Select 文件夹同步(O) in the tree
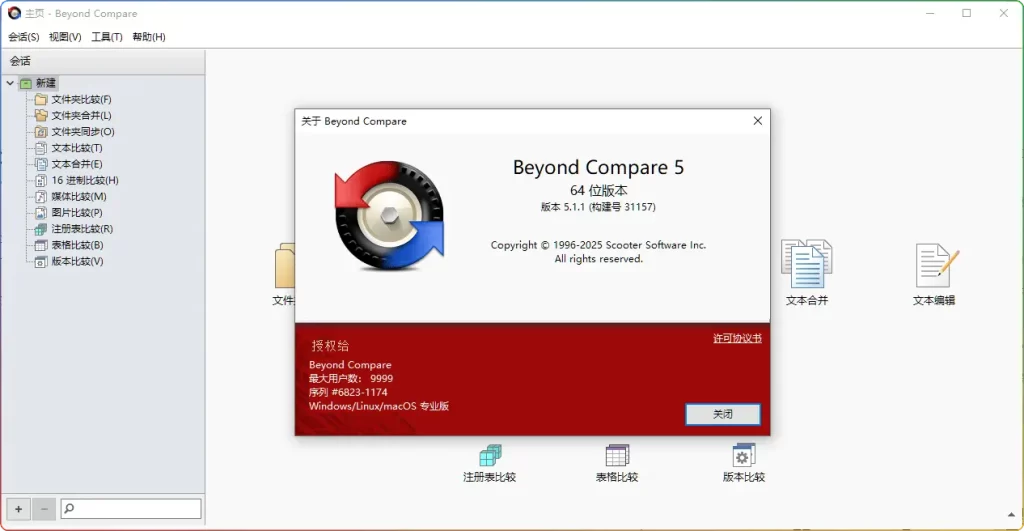Screen dimensions: 1024x531 [83, 131]
